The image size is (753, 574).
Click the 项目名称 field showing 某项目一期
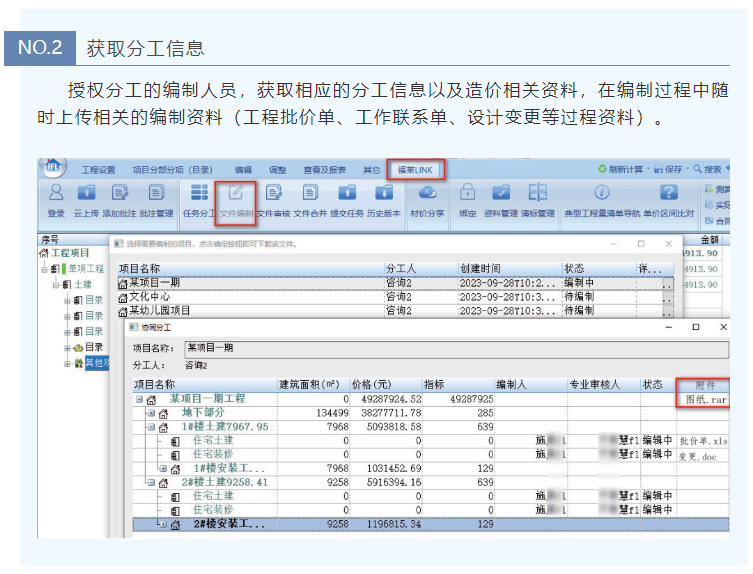(x=456, y=349)
